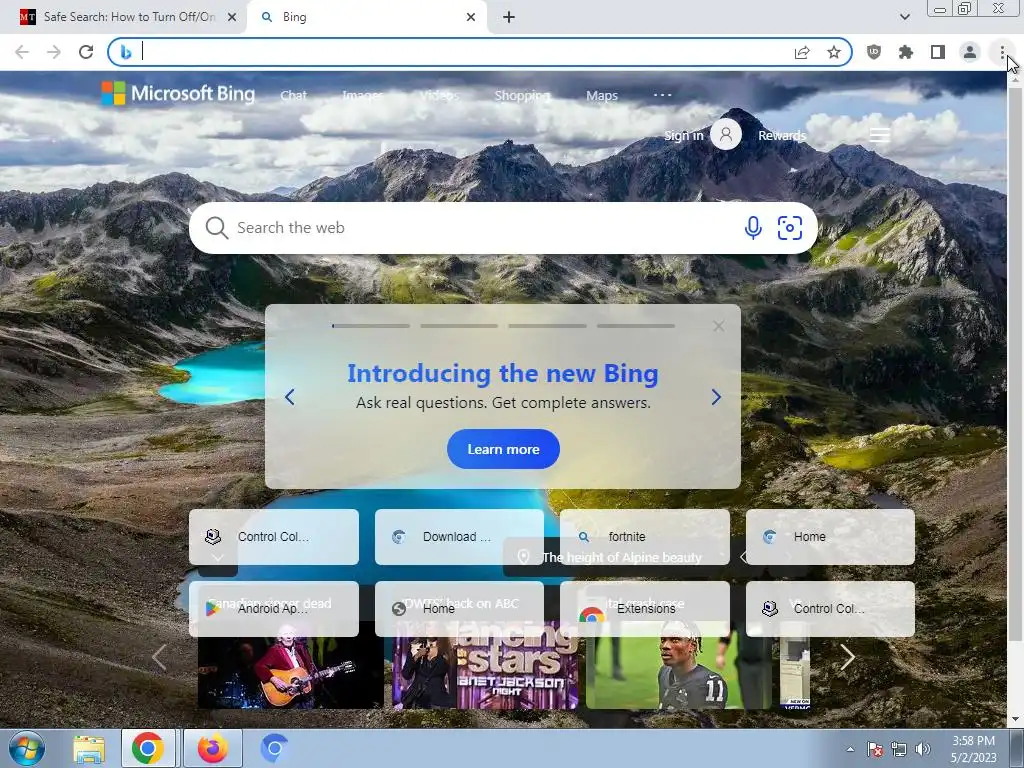The image size is (1024, 768).
Task: Open the guitarist news thumbnail
Action: [290, 673]
